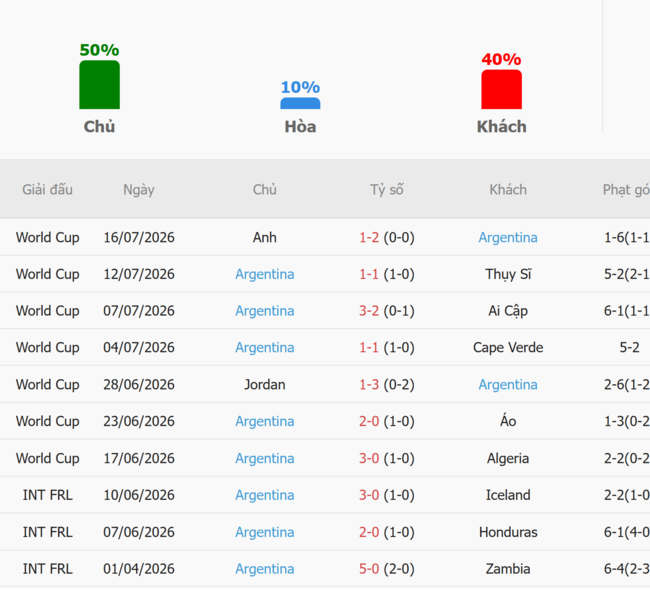Open Argentina link in 01/04/2026 friendly
Image resolution: width=650 pixels, height=608 pixels.
click(265, 569)
